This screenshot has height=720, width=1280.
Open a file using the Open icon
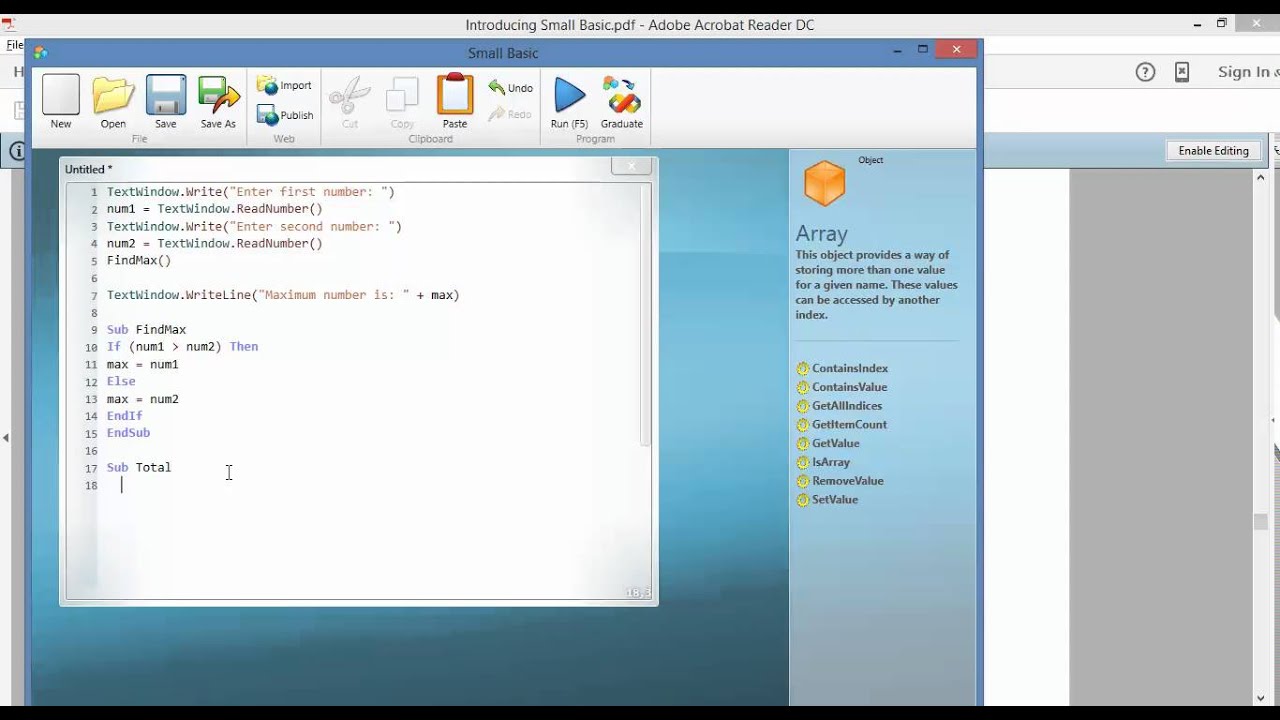coord(113,101)
